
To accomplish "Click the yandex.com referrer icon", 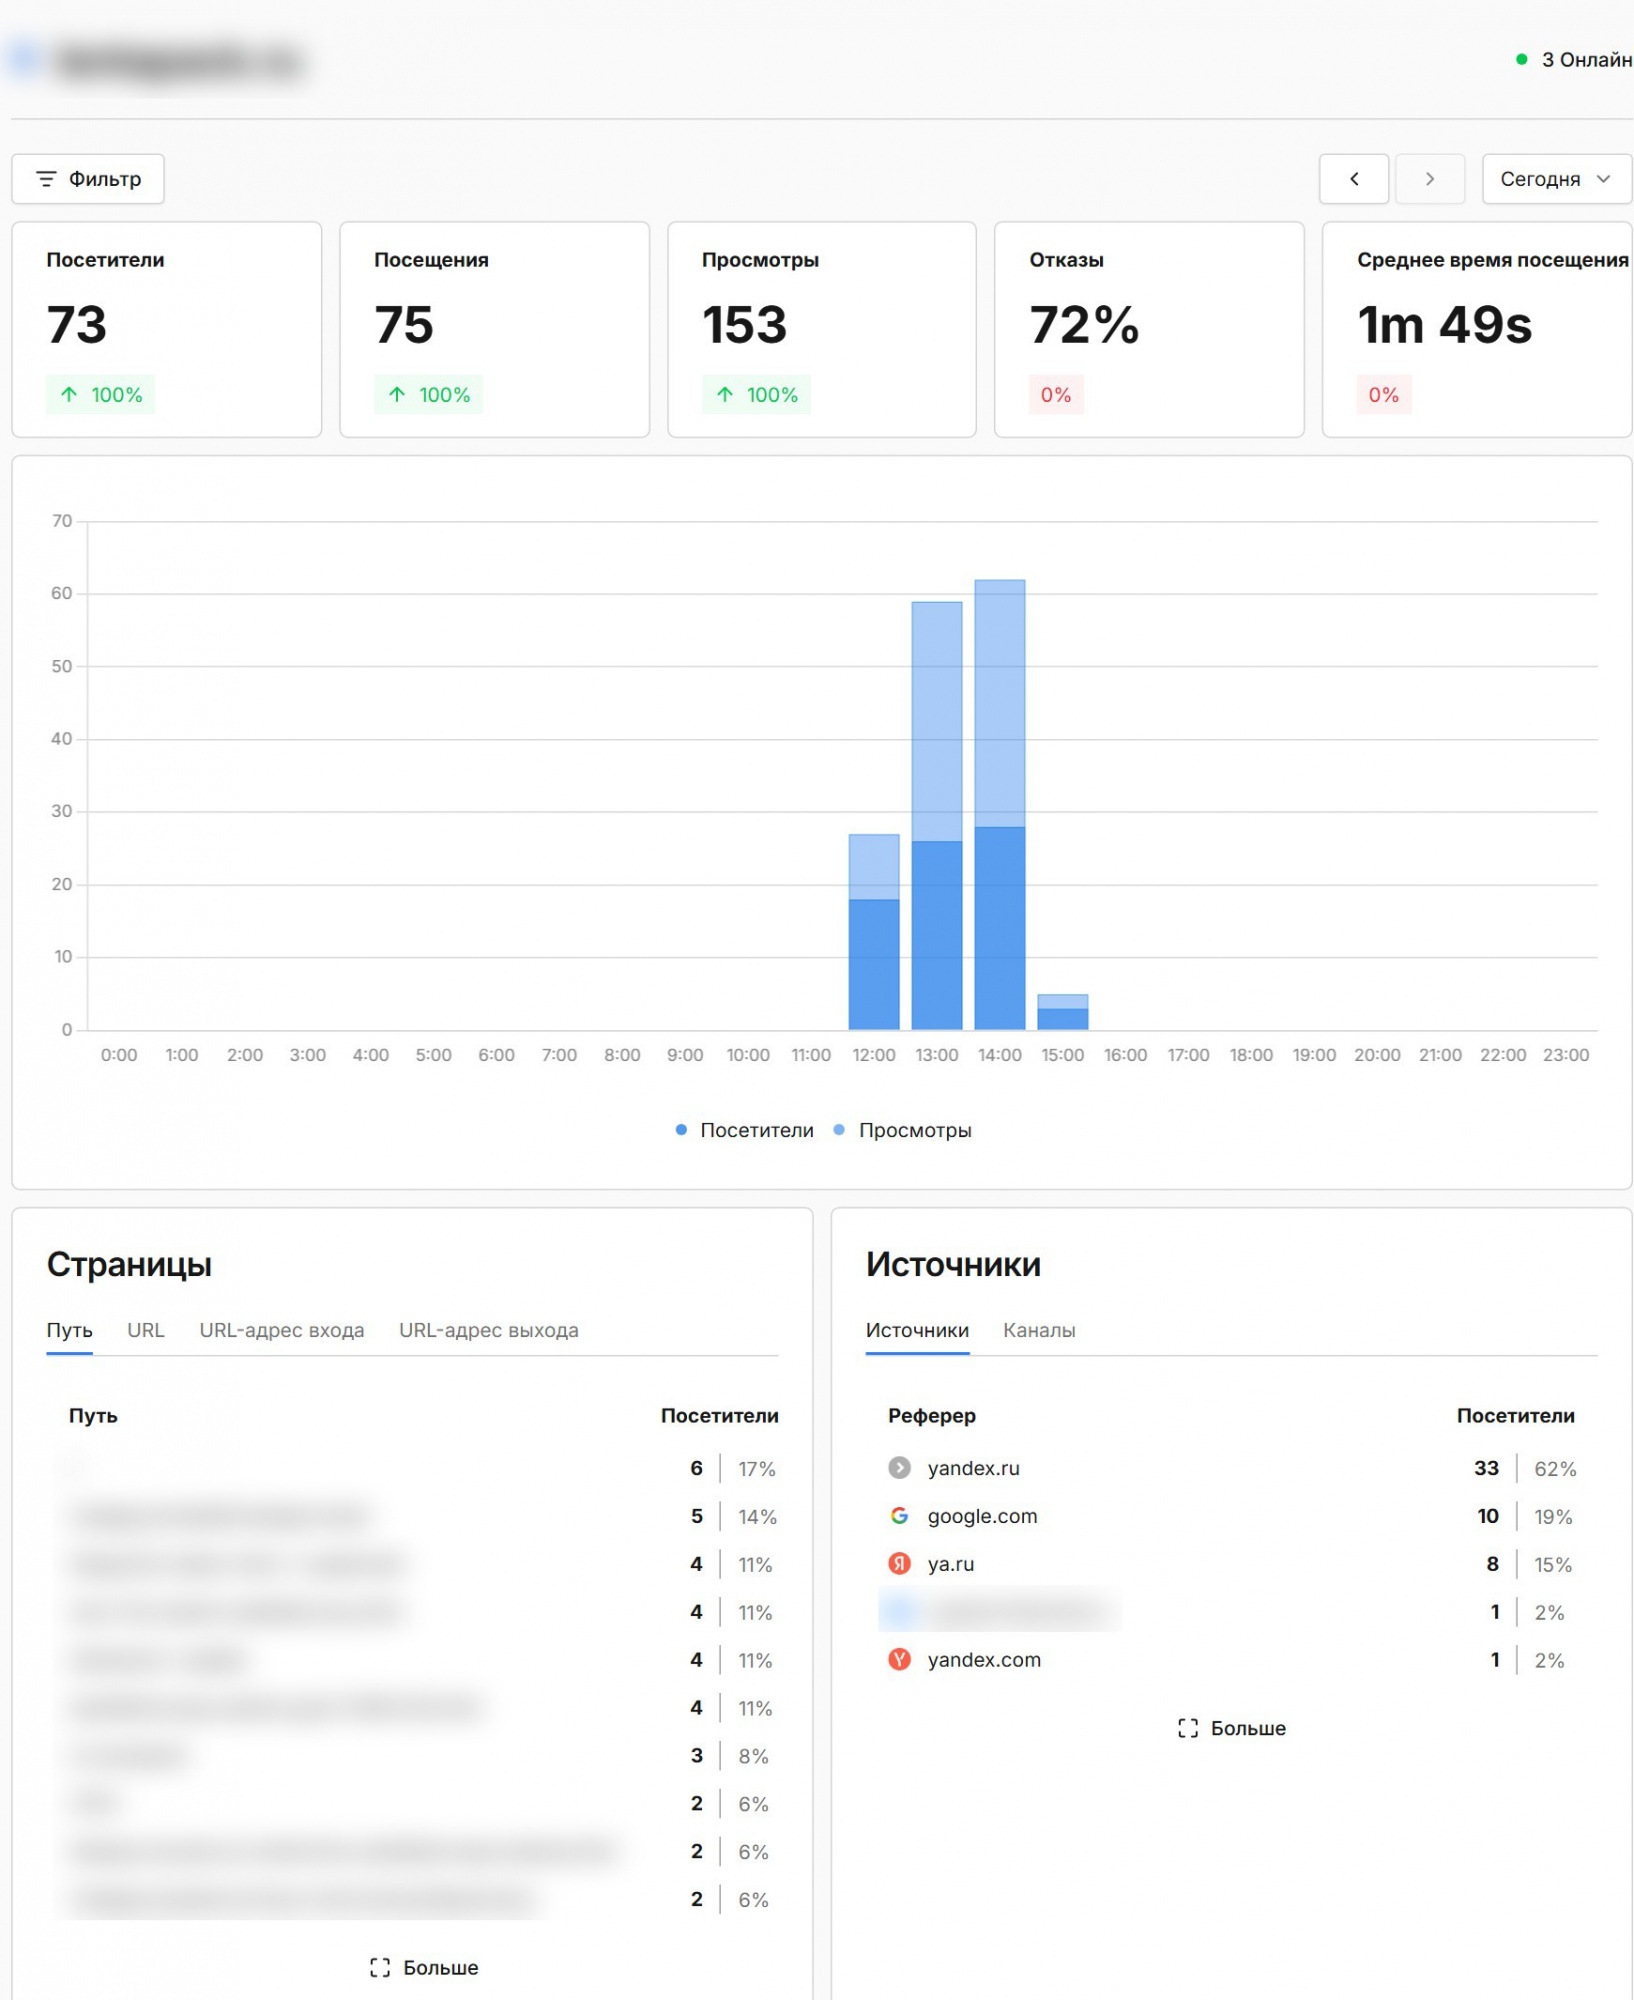I will pos(900,1660).
